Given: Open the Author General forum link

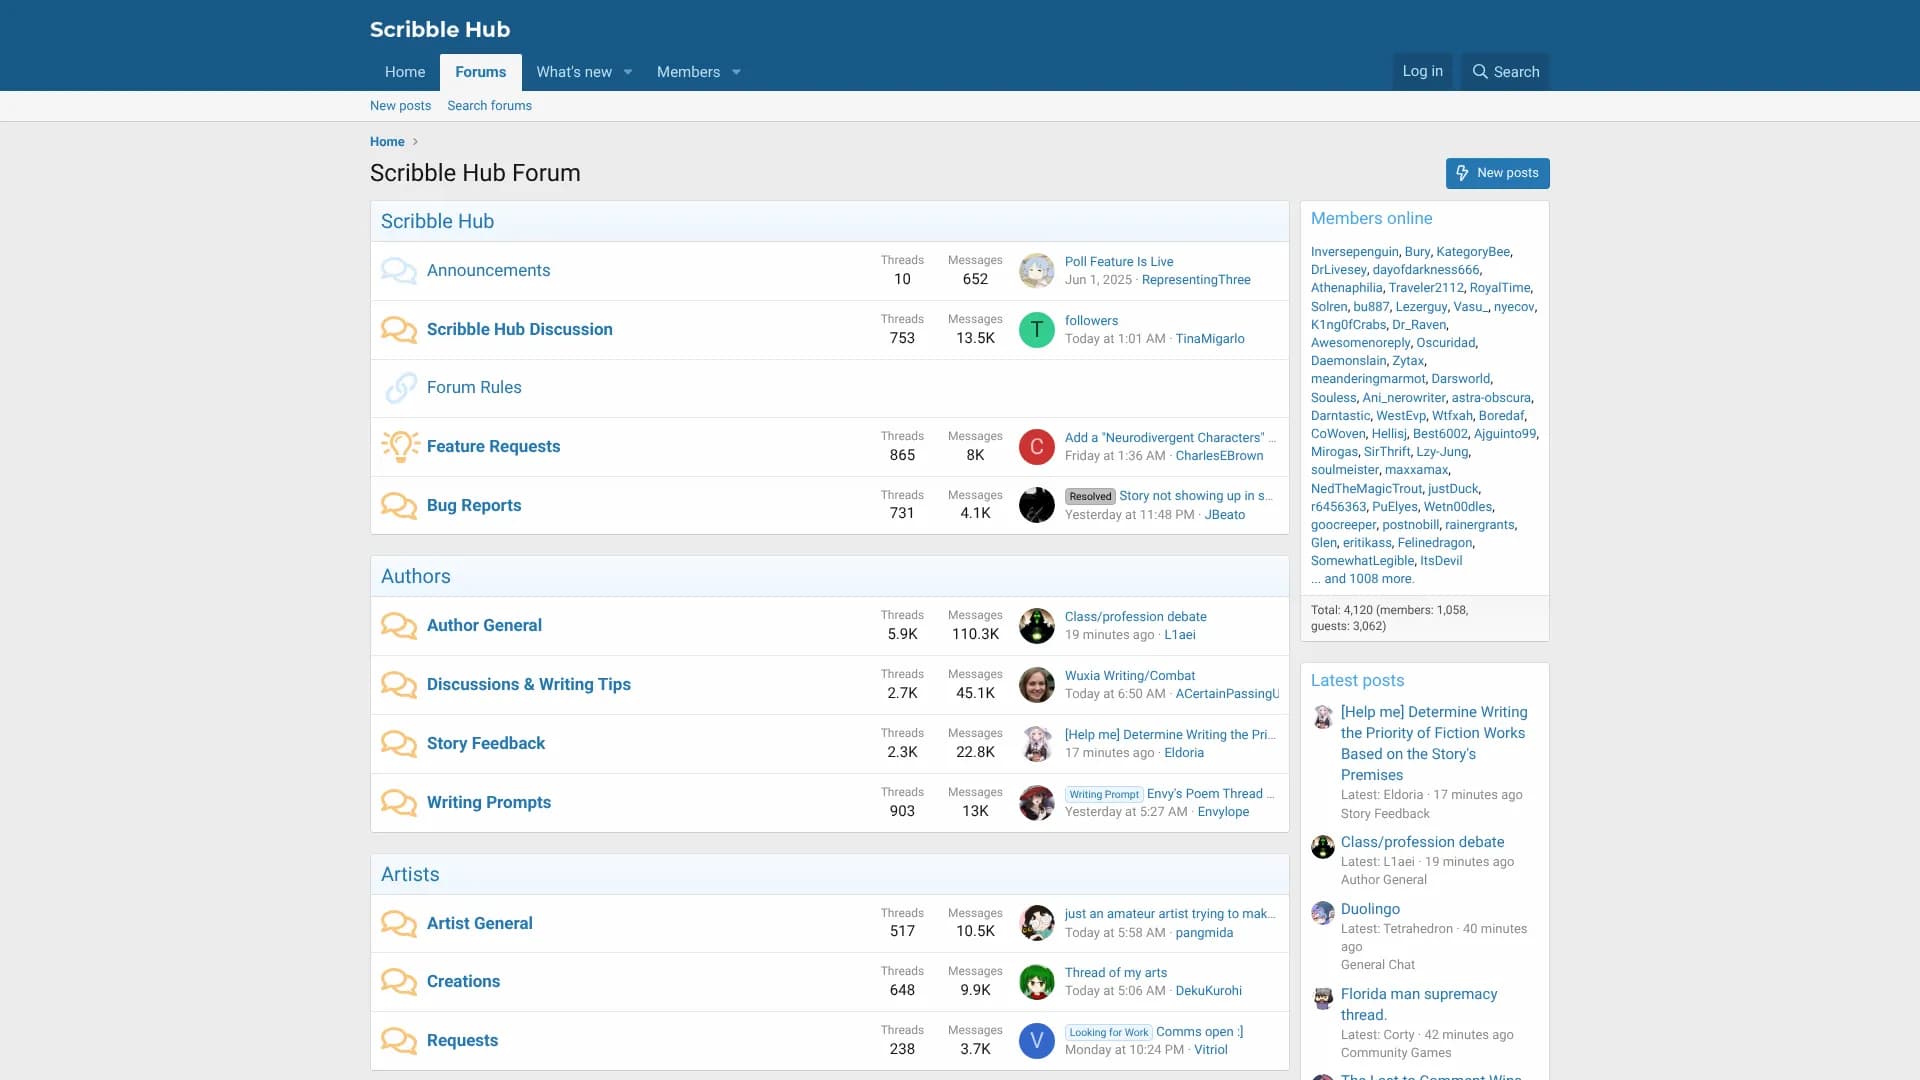Looking at the screenshot, I should 484,625.
